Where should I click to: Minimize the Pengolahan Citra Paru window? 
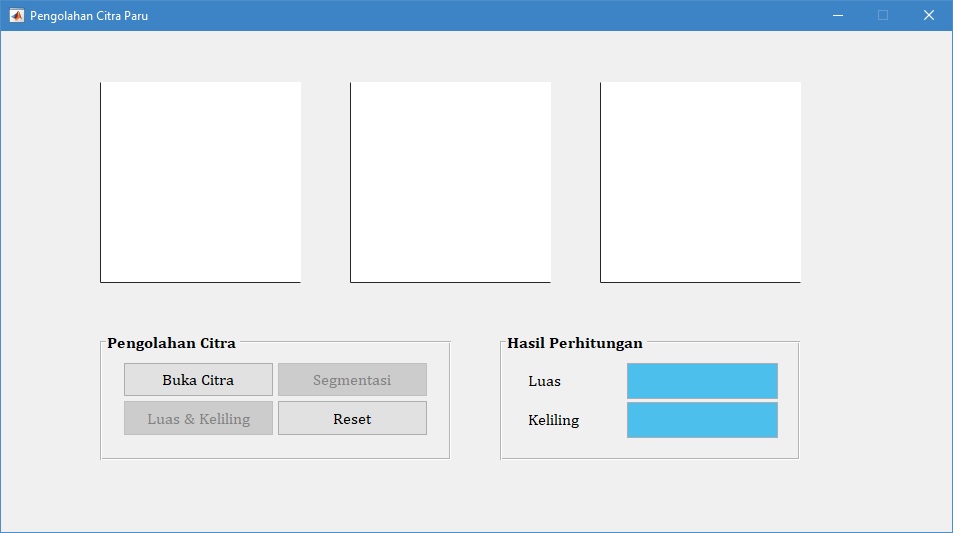coord(838,15)
